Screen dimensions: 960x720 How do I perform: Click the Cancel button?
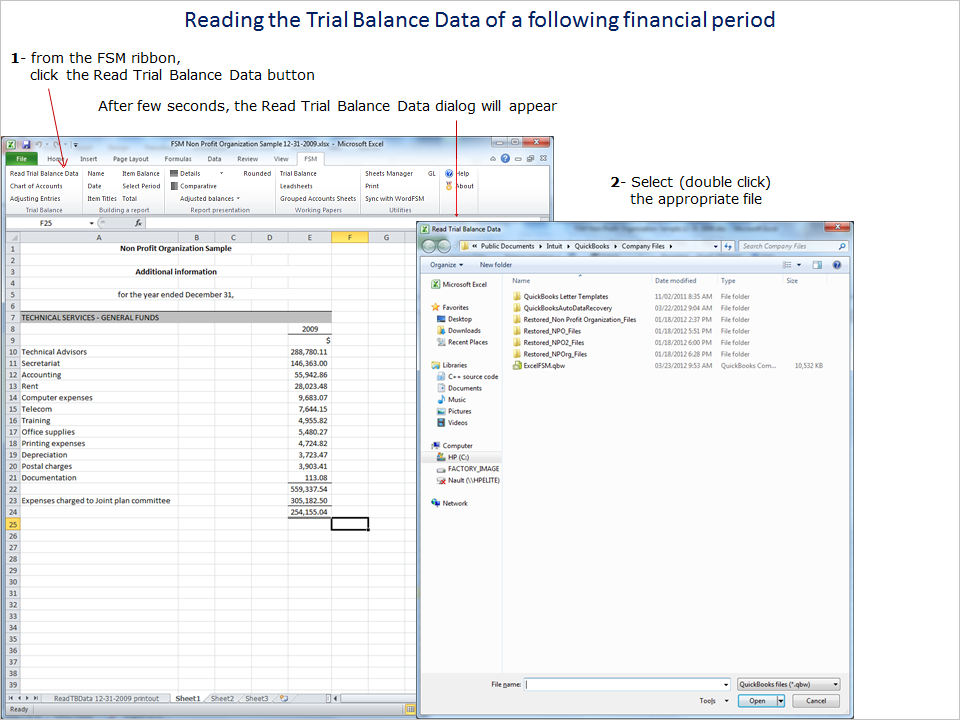[816, 701]
